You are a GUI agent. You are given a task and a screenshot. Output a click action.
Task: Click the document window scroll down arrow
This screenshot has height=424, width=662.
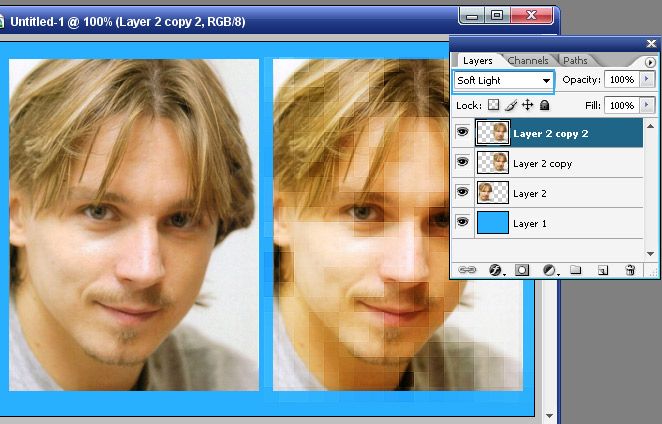coord(549,416)
